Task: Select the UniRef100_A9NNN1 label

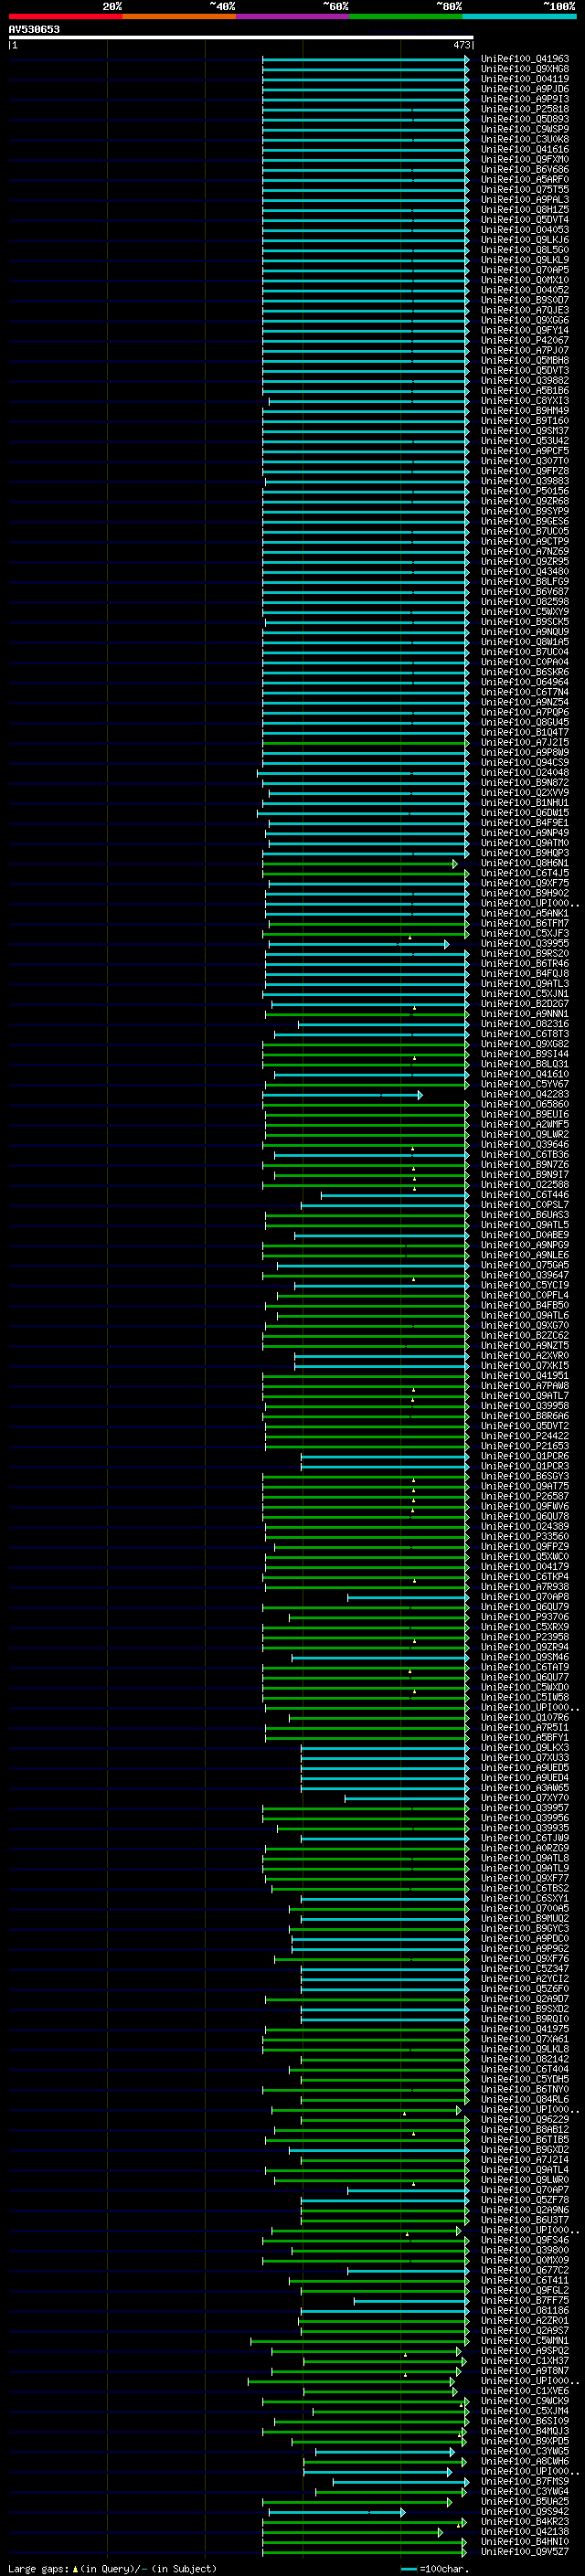Action: (x=524, y=1013)
